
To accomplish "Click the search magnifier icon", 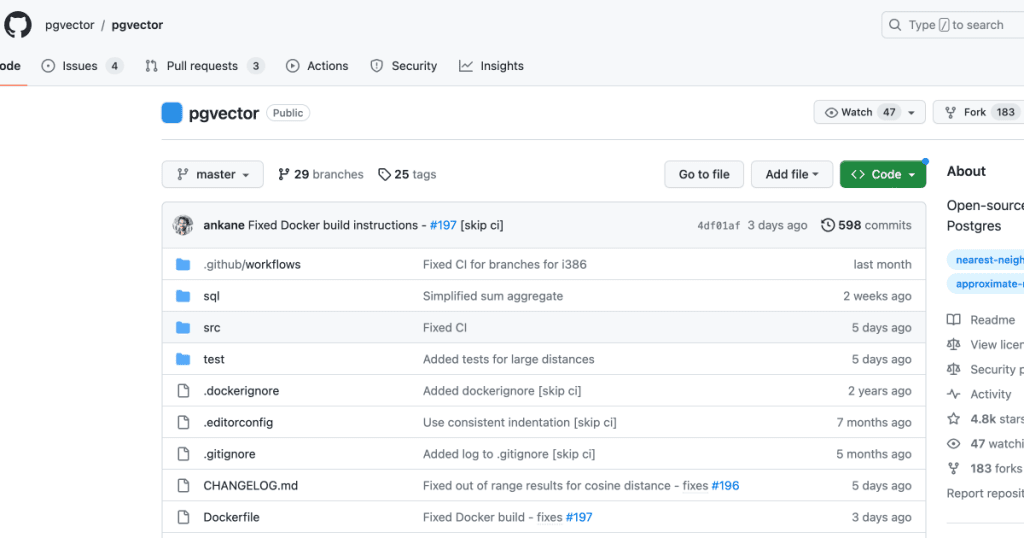I will [x=895, y=25].
